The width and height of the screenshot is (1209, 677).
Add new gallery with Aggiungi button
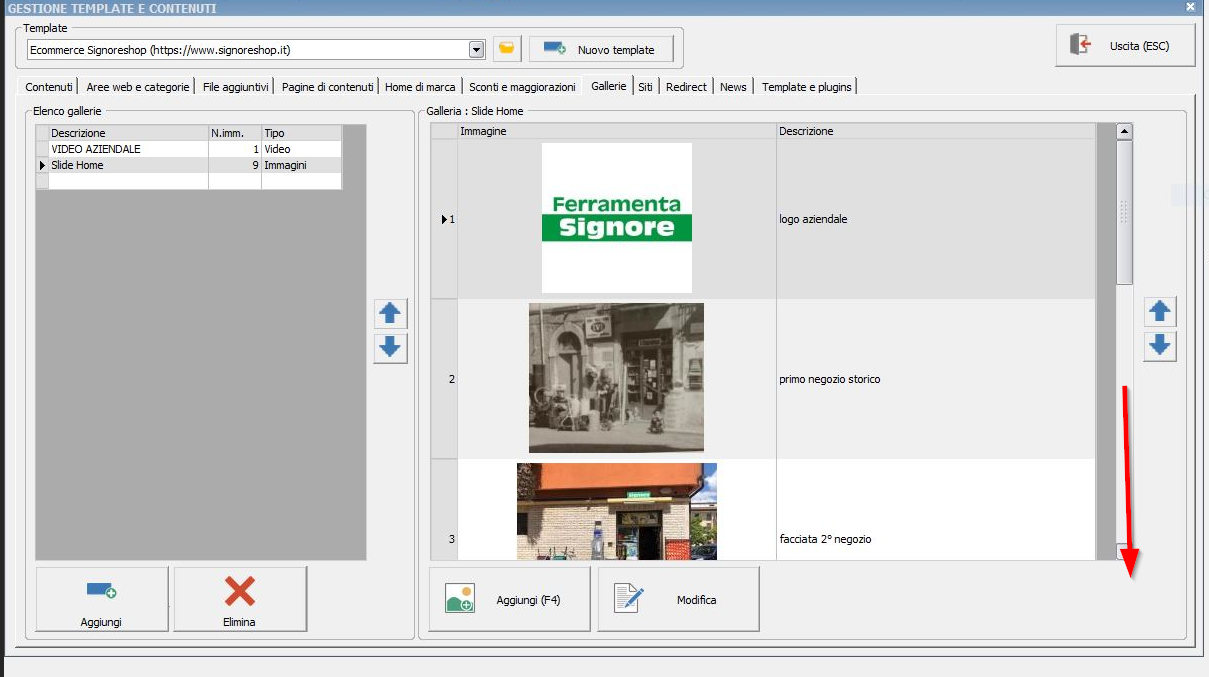point(102,599)
